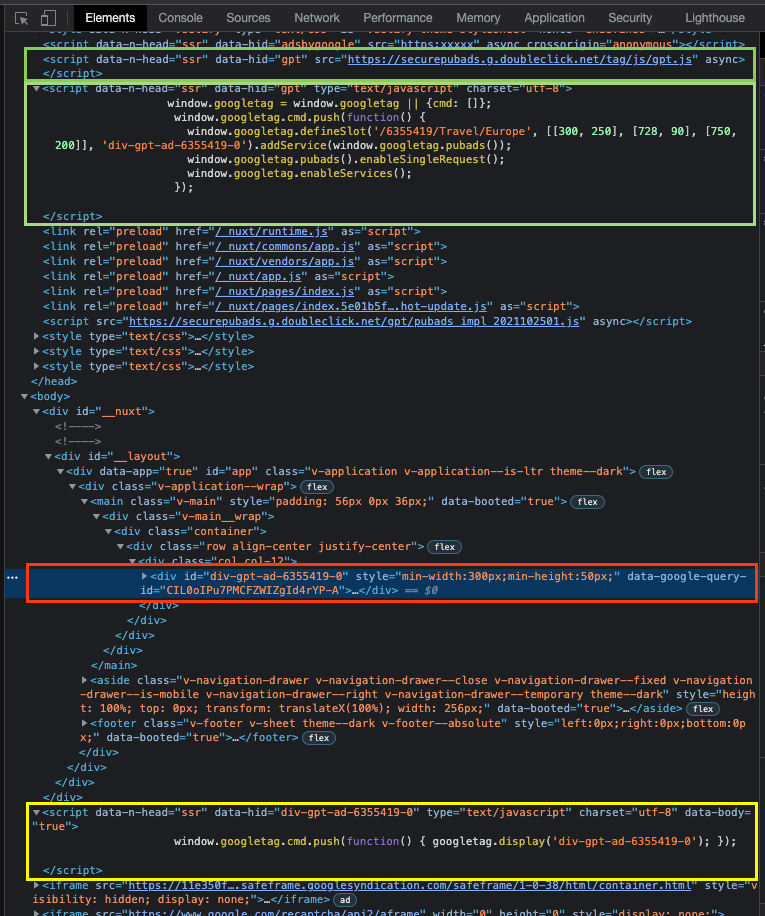Viewport: 765px width, 916px height.
Task: Expand the div-gpt-ad-6355419-0 div node
Action: click(145, 577)
